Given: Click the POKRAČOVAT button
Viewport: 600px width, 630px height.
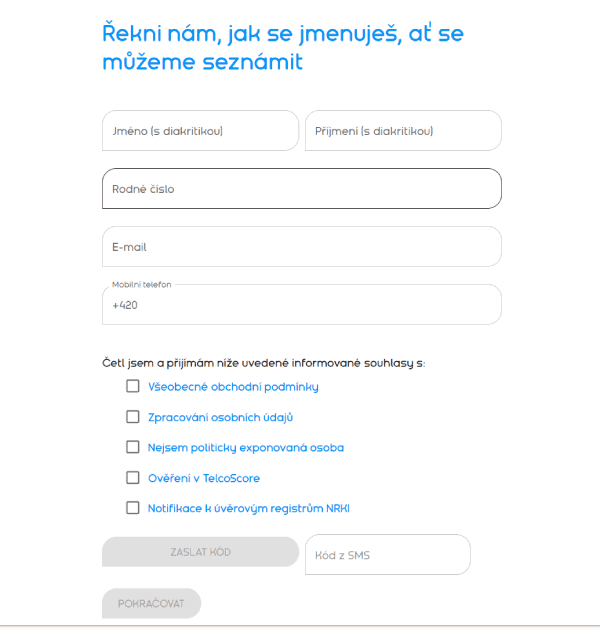Looking at the screenshot, I should click(152, 603).
